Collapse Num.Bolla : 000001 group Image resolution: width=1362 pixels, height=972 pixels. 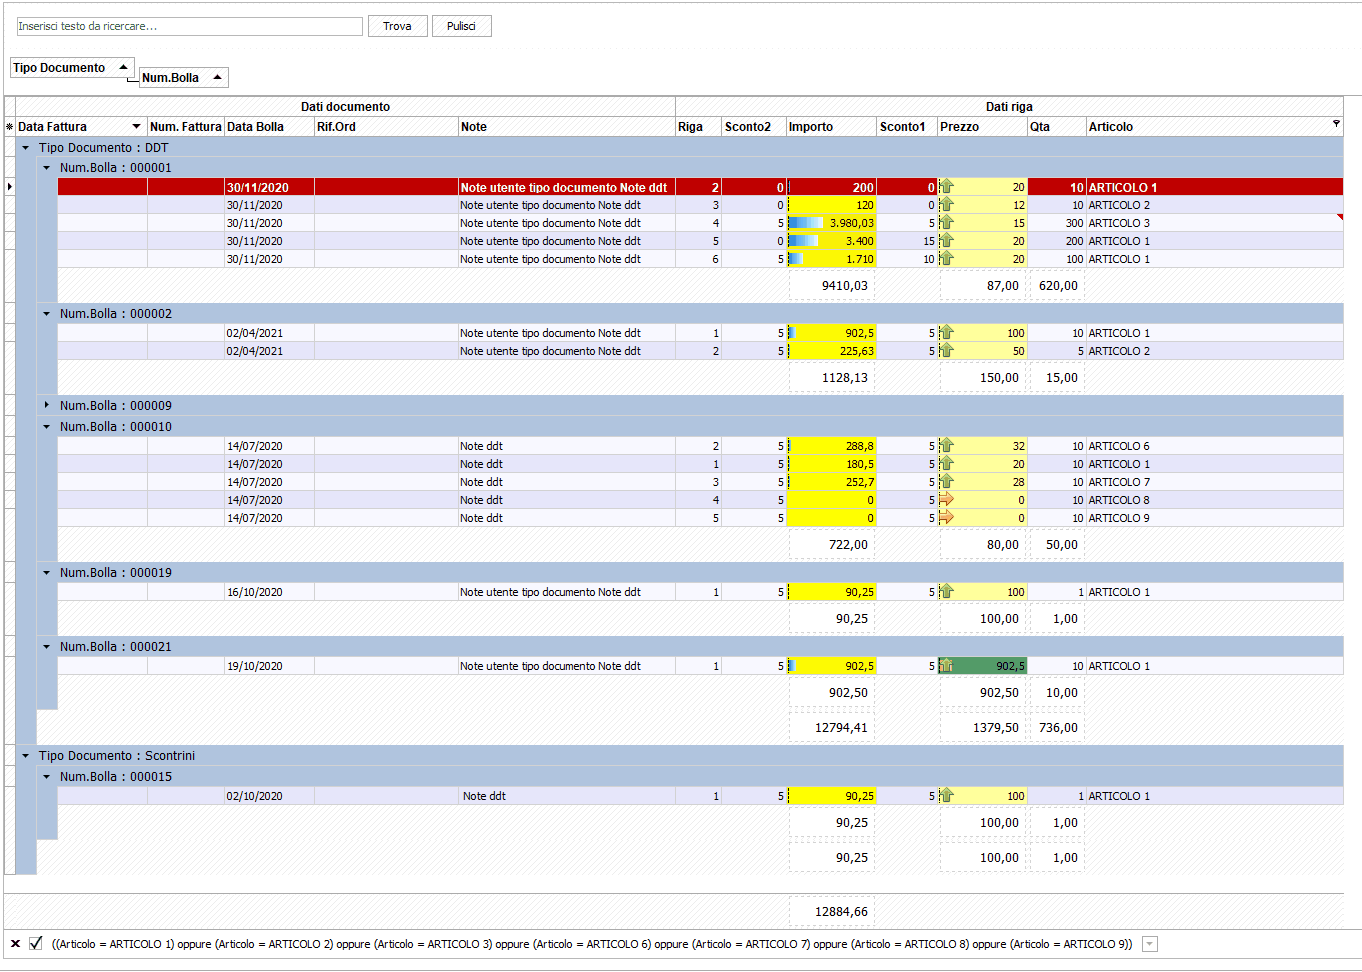pyautogui.click(x=46, y=168)
